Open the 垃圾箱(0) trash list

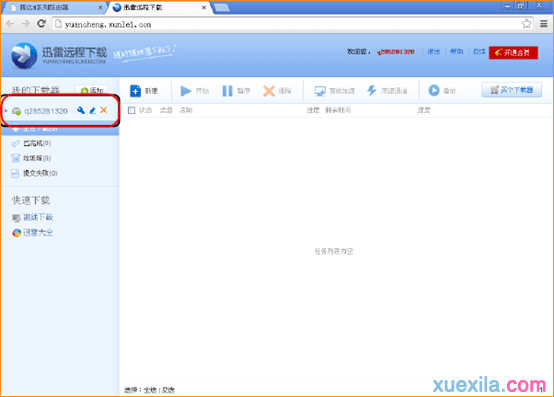(37, 158)
